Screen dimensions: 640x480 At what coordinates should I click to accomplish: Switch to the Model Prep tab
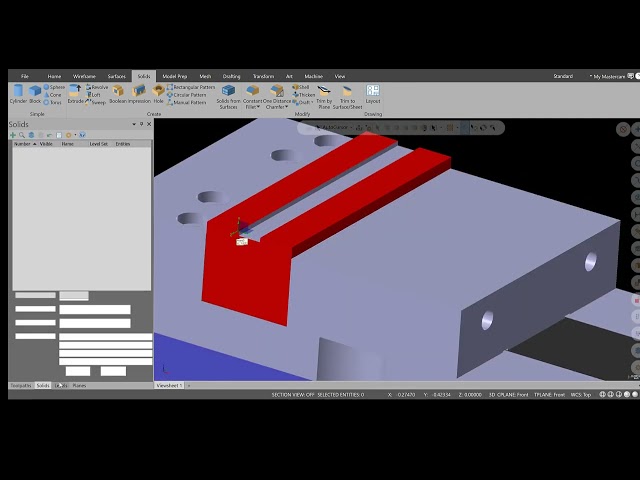[x=175, y=76]
